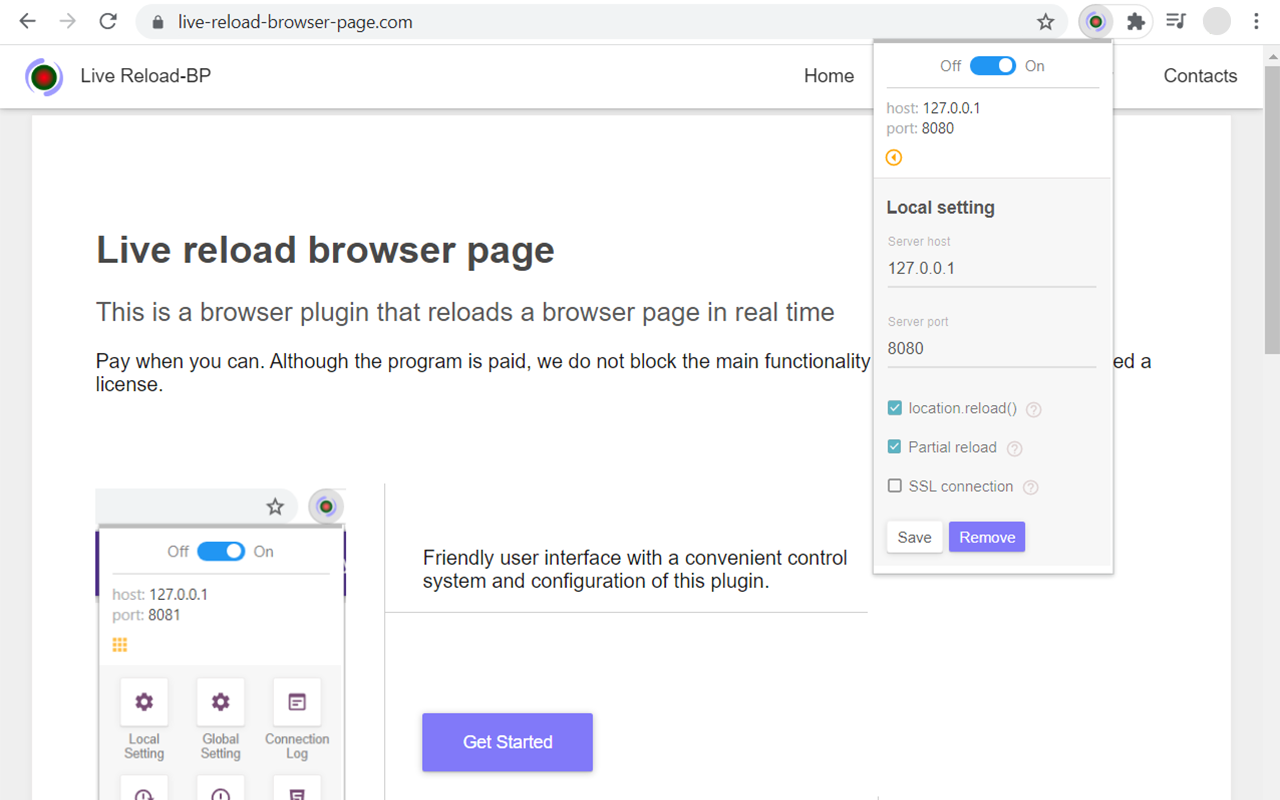Click the location.reload() help icon
The image size is (1280, 800).
pyautogui.click(x=1033, y=409)
